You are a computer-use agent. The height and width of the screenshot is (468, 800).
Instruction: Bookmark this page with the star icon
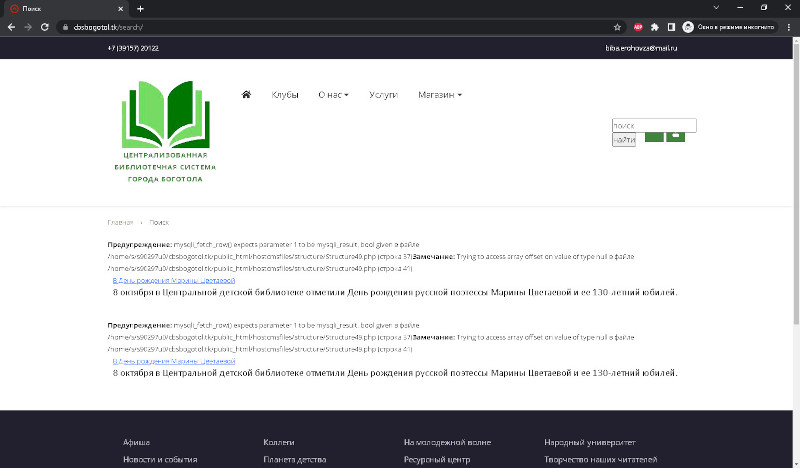617,27
